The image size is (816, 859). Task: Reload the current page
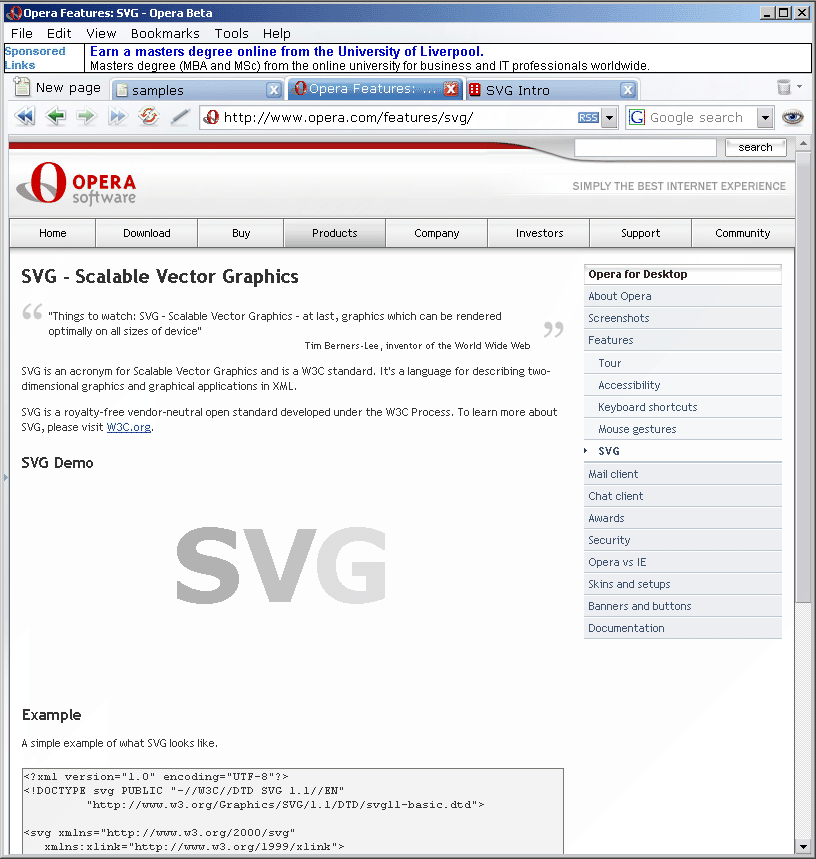point(148,116)
